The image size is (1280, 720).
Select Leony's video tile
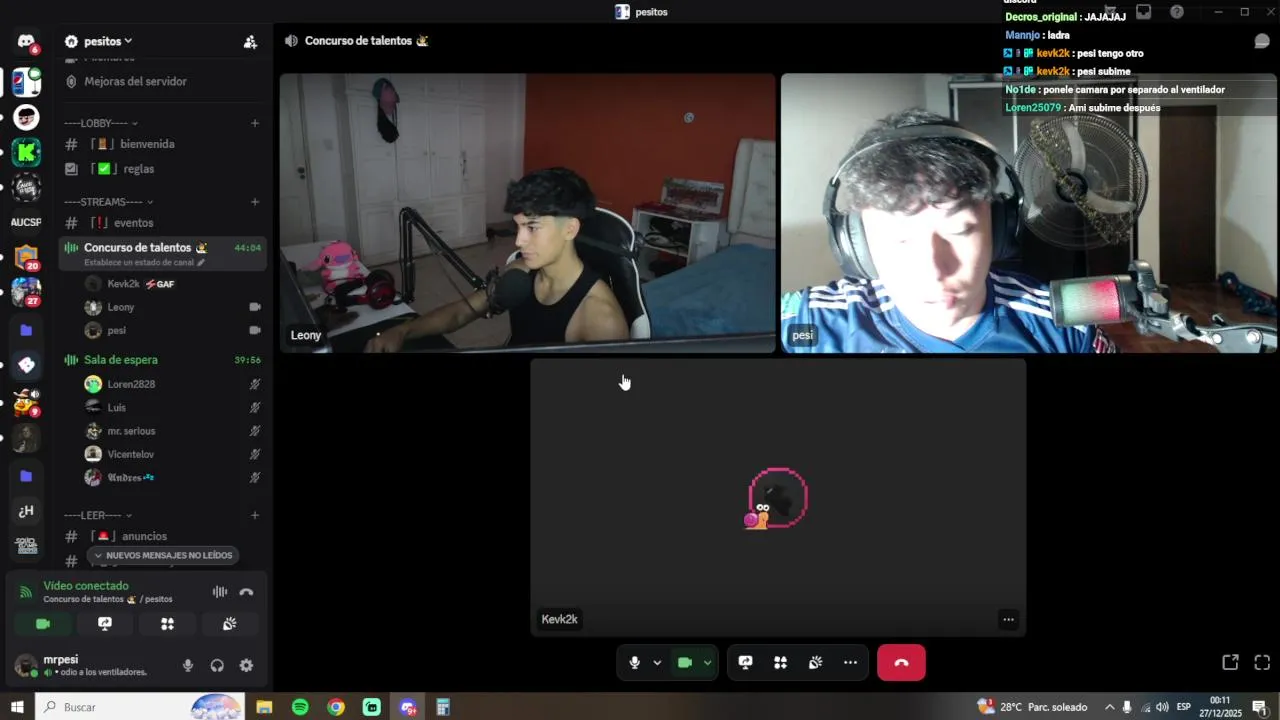click(x=528, y=213)
